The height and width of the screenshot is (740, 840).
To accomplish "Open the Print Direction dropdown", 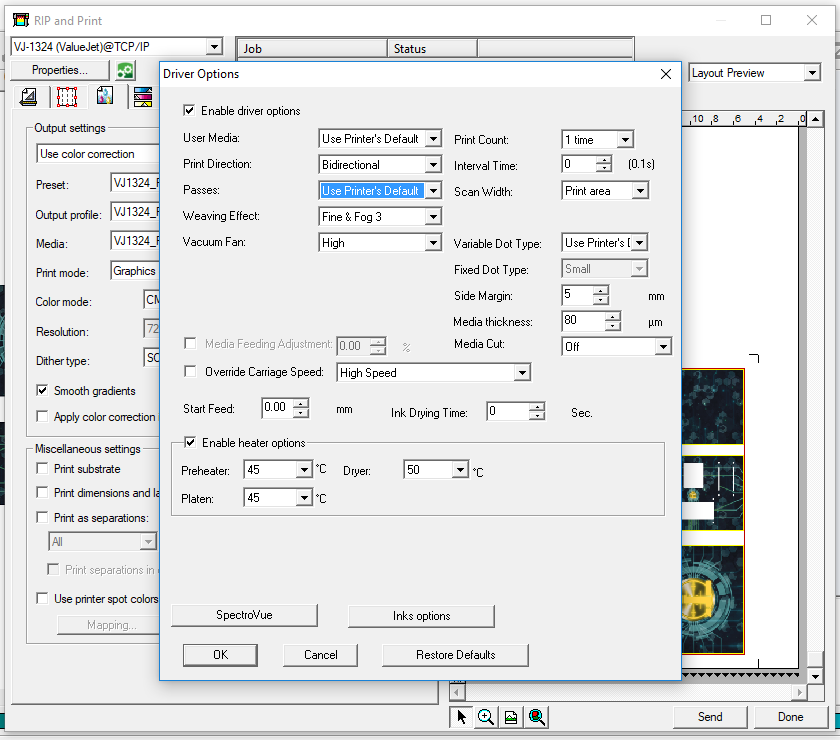I will coord(433,165).
